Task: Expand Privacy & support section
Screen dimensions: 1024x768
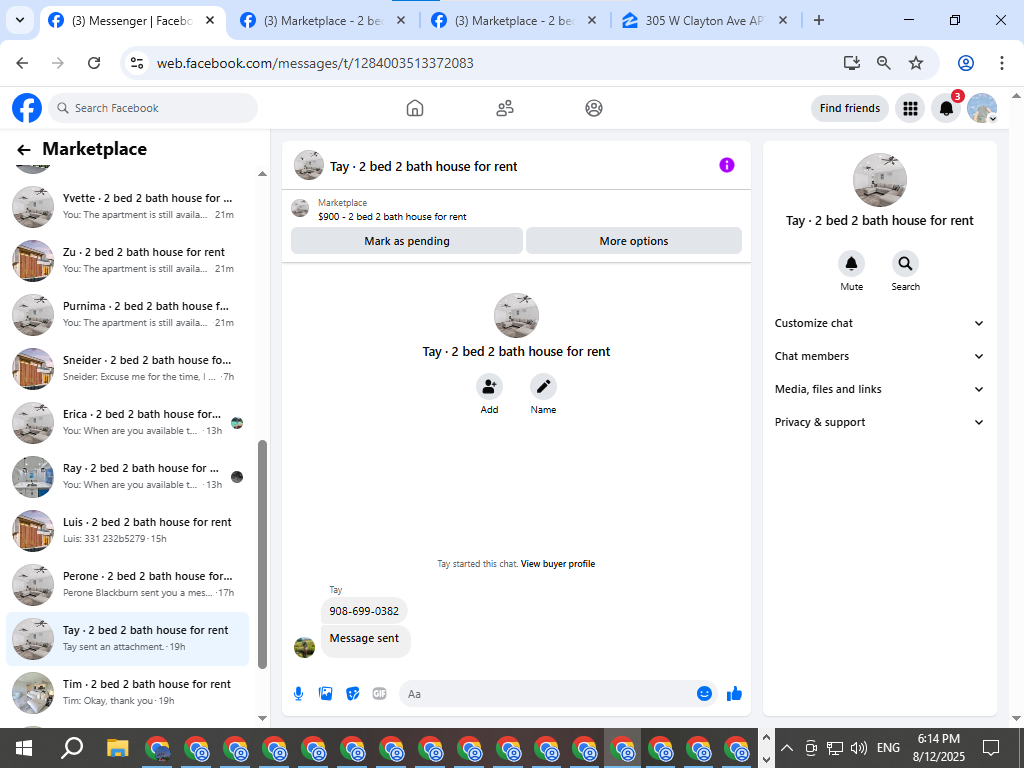Action: point(879,422)
